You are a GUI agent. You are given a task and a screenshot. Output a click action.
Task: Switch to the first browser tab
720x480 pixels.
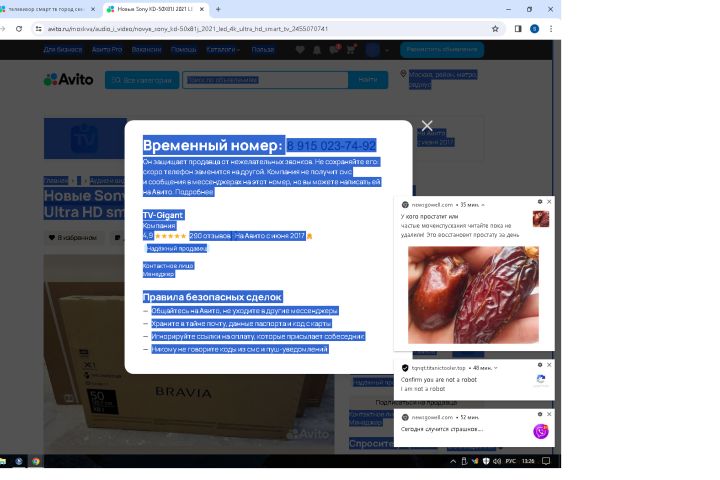click(x=47, y=9)
